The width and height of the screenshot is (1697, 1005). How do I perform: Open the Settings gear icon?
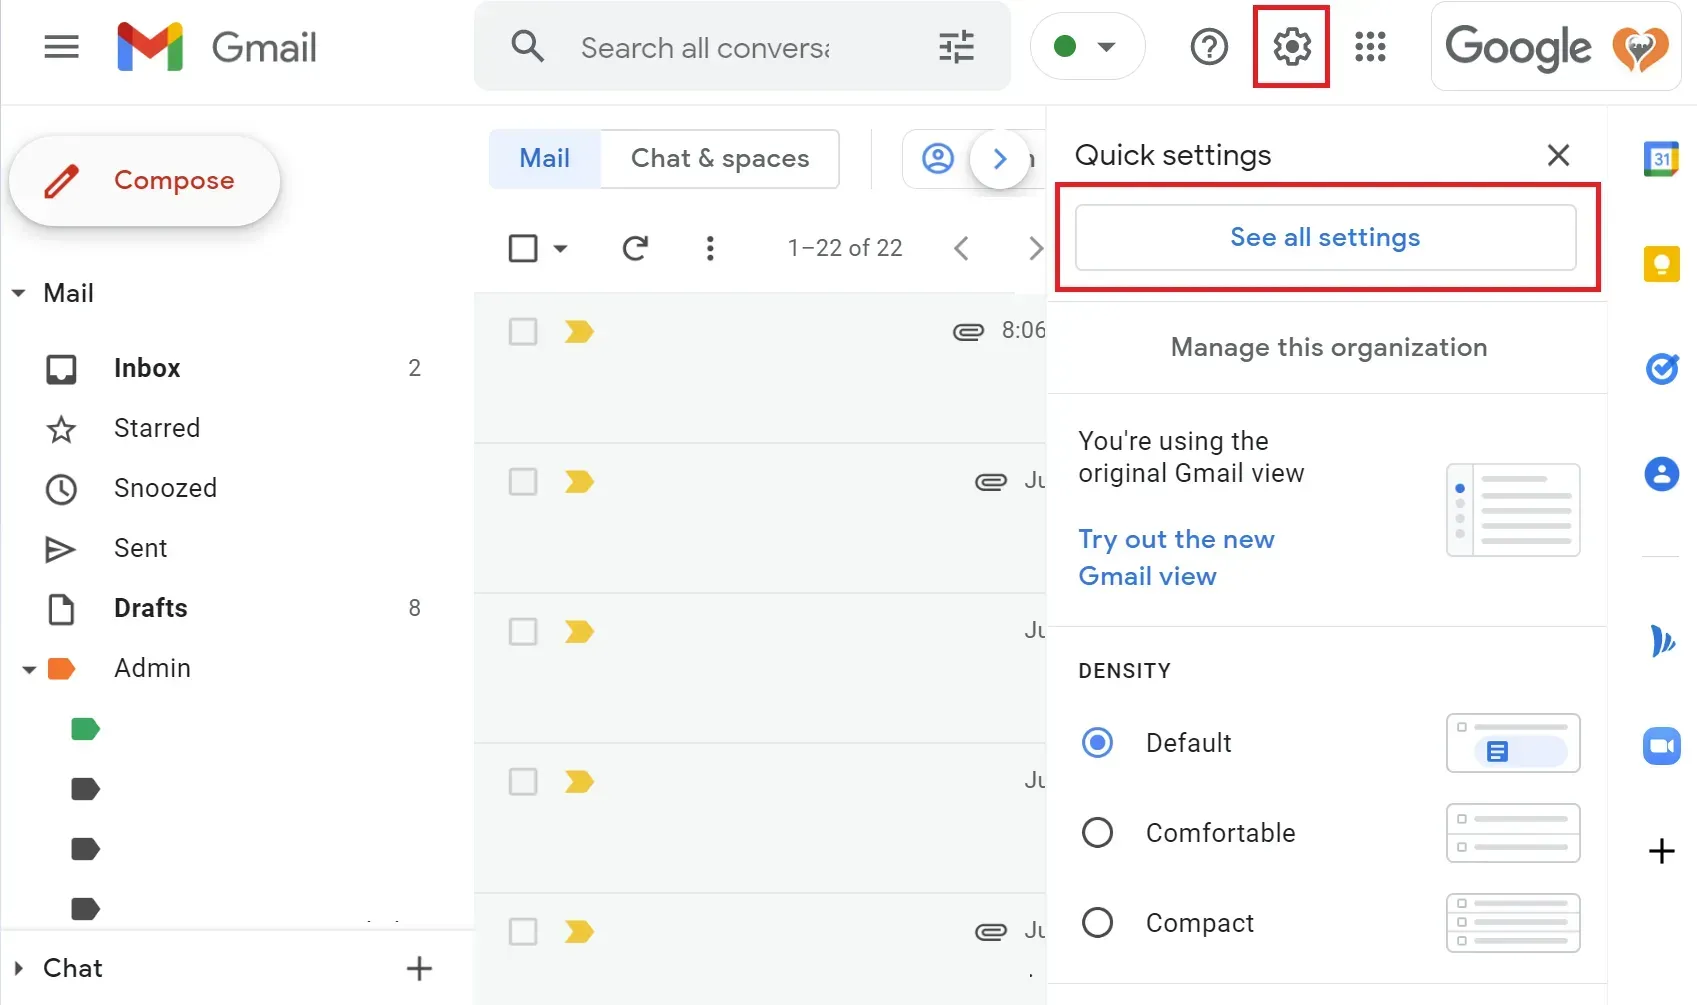point(1292,46)
